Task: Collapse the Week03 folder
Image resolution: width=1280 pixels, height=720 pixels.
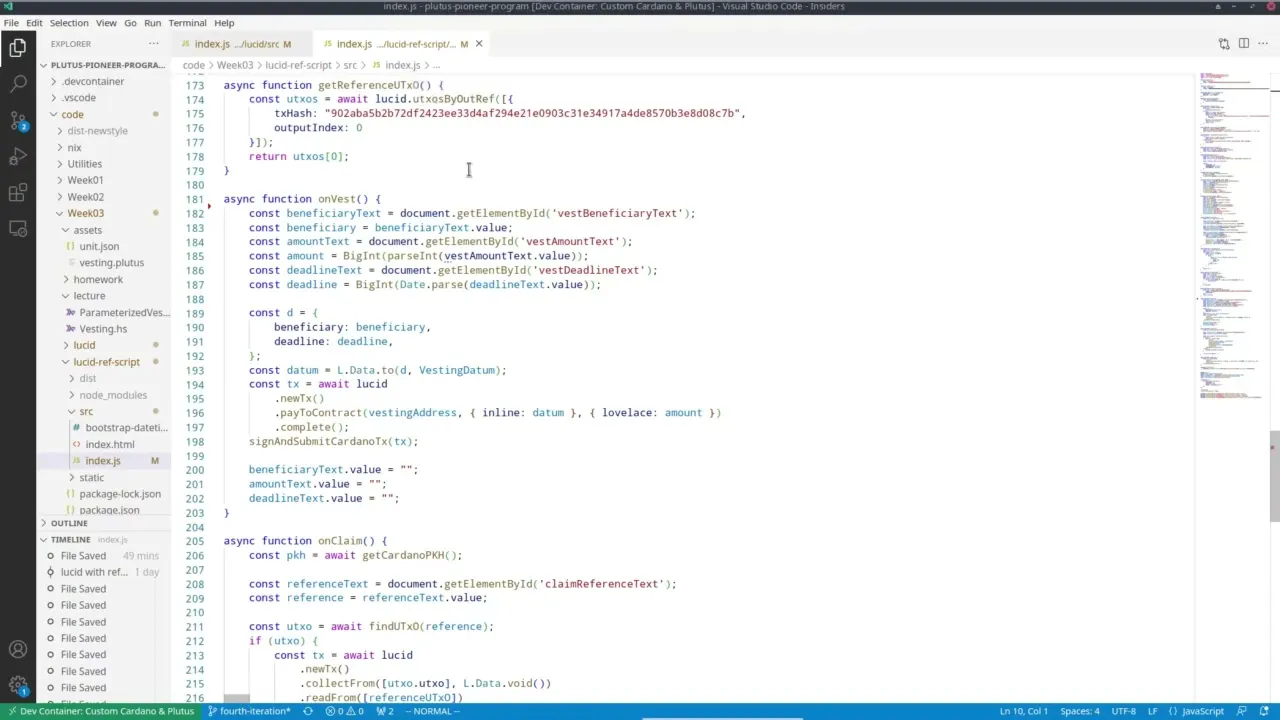Action: (85, 213)
